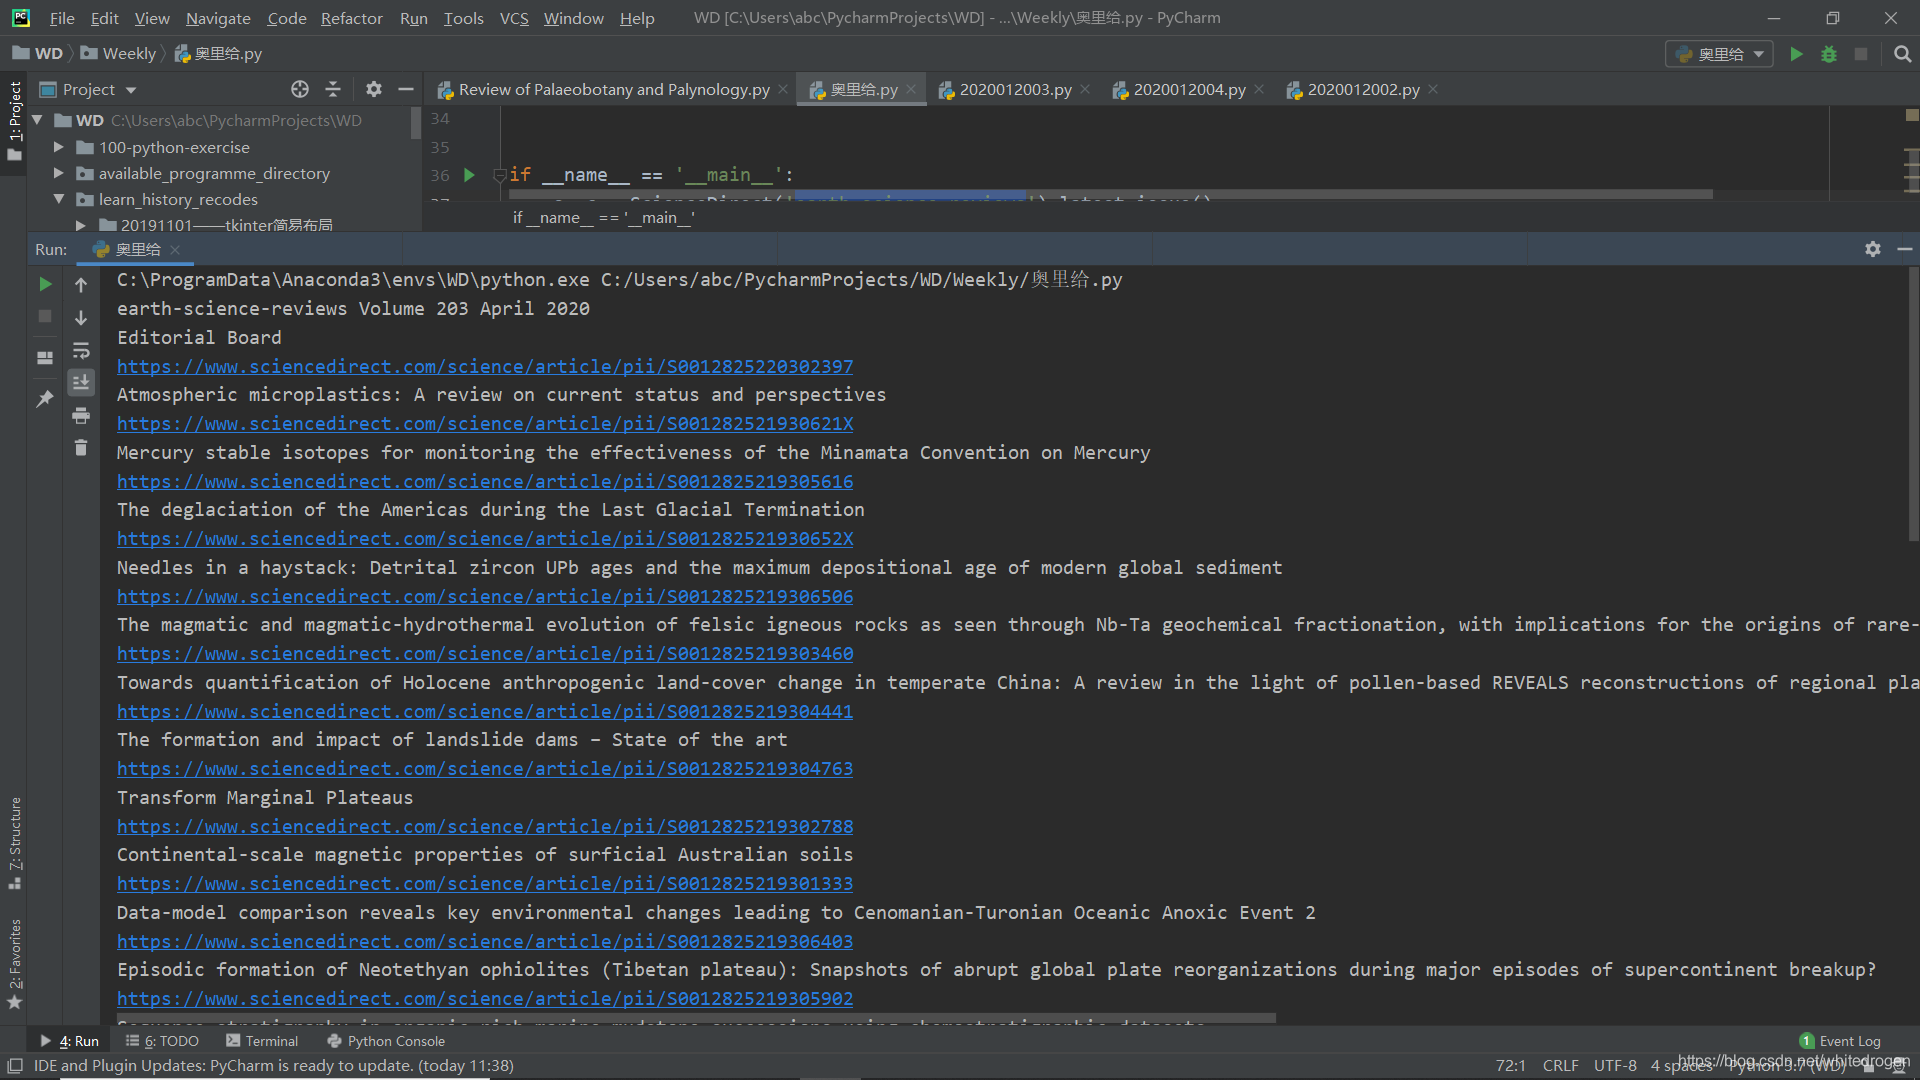Open the Refactor menu
The width and height of the screenshot is (1920, 1080).
[x=351, y=18]
